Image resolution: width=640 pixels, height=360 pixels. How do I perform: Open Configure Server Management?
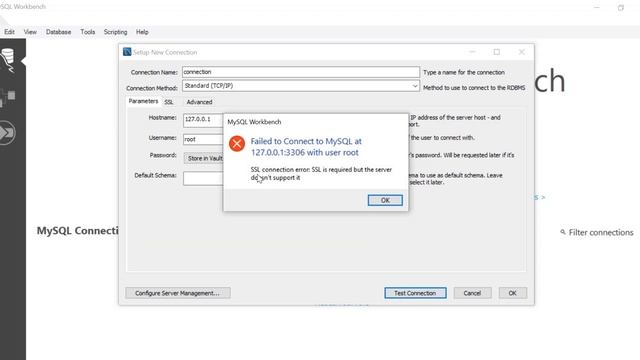pos(178,293)
